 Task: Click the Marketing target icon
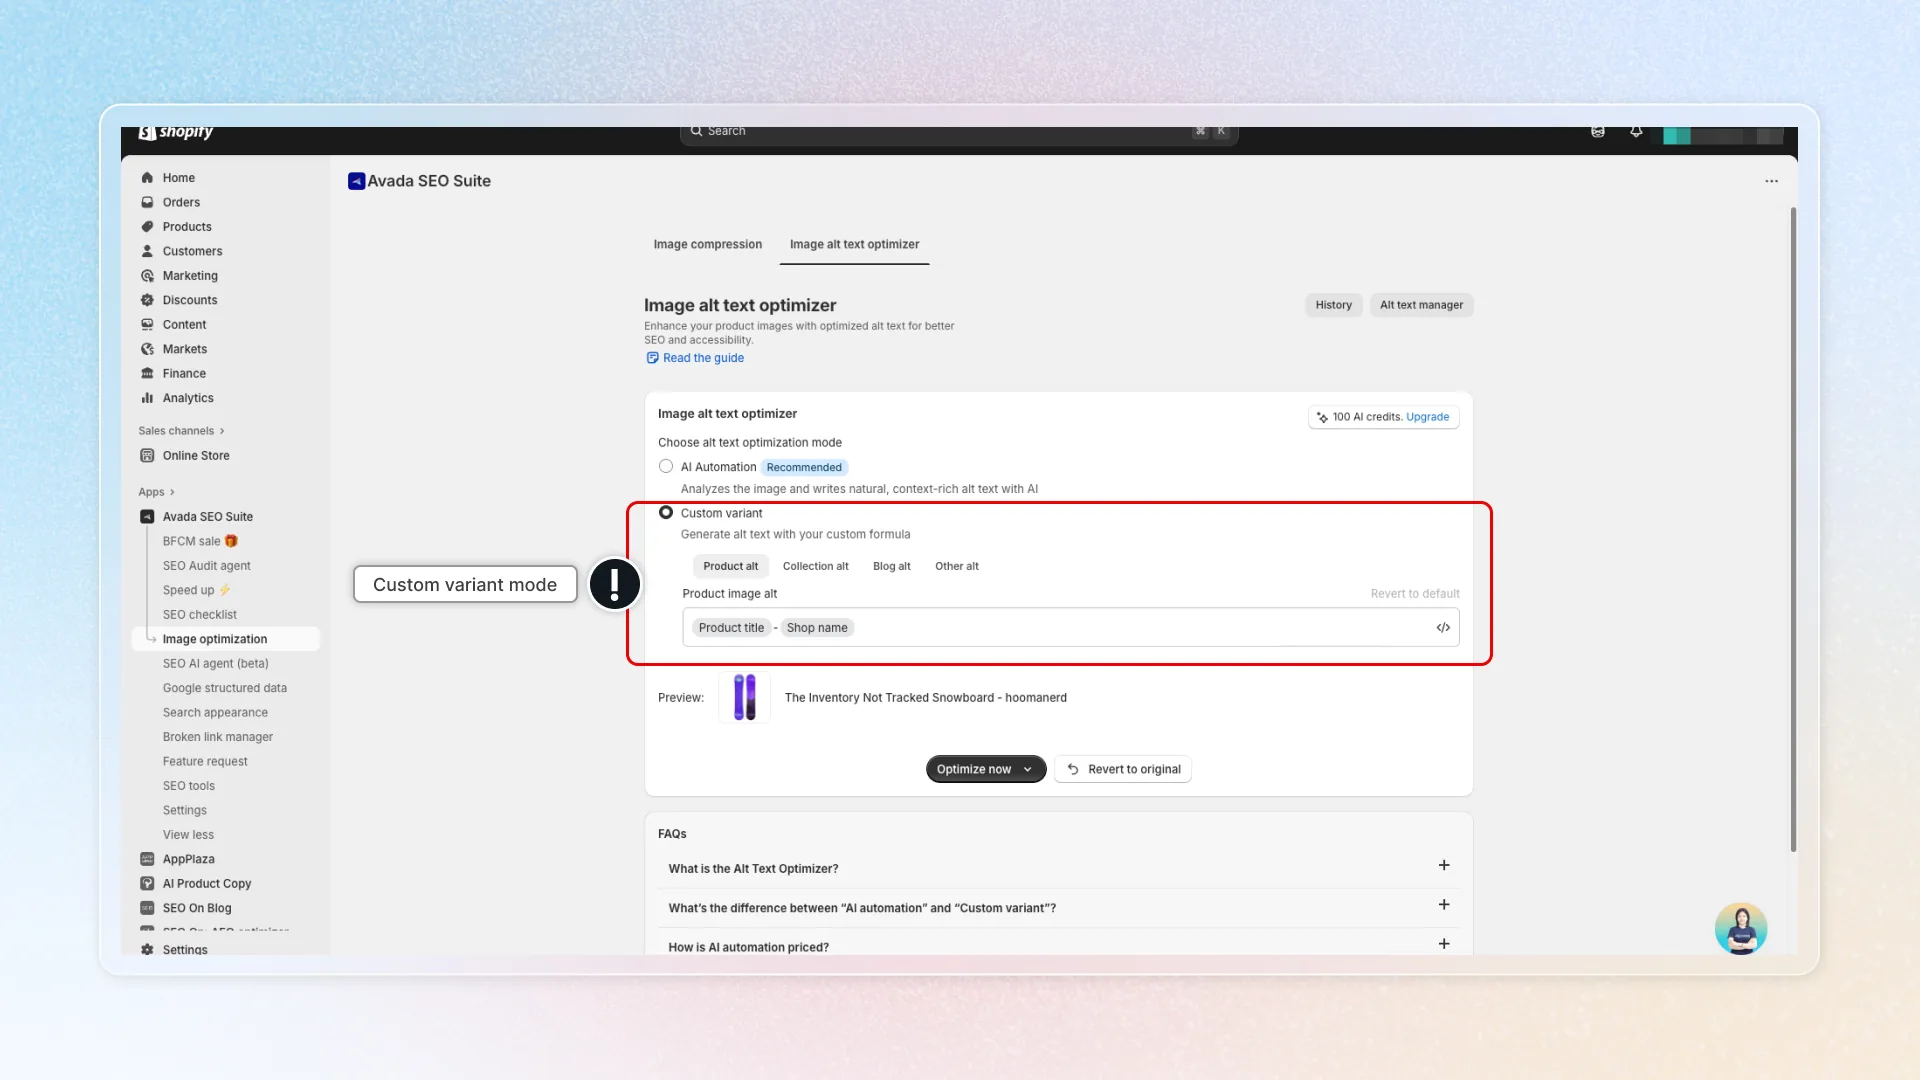pyautogui.click(x=147, y=276)
